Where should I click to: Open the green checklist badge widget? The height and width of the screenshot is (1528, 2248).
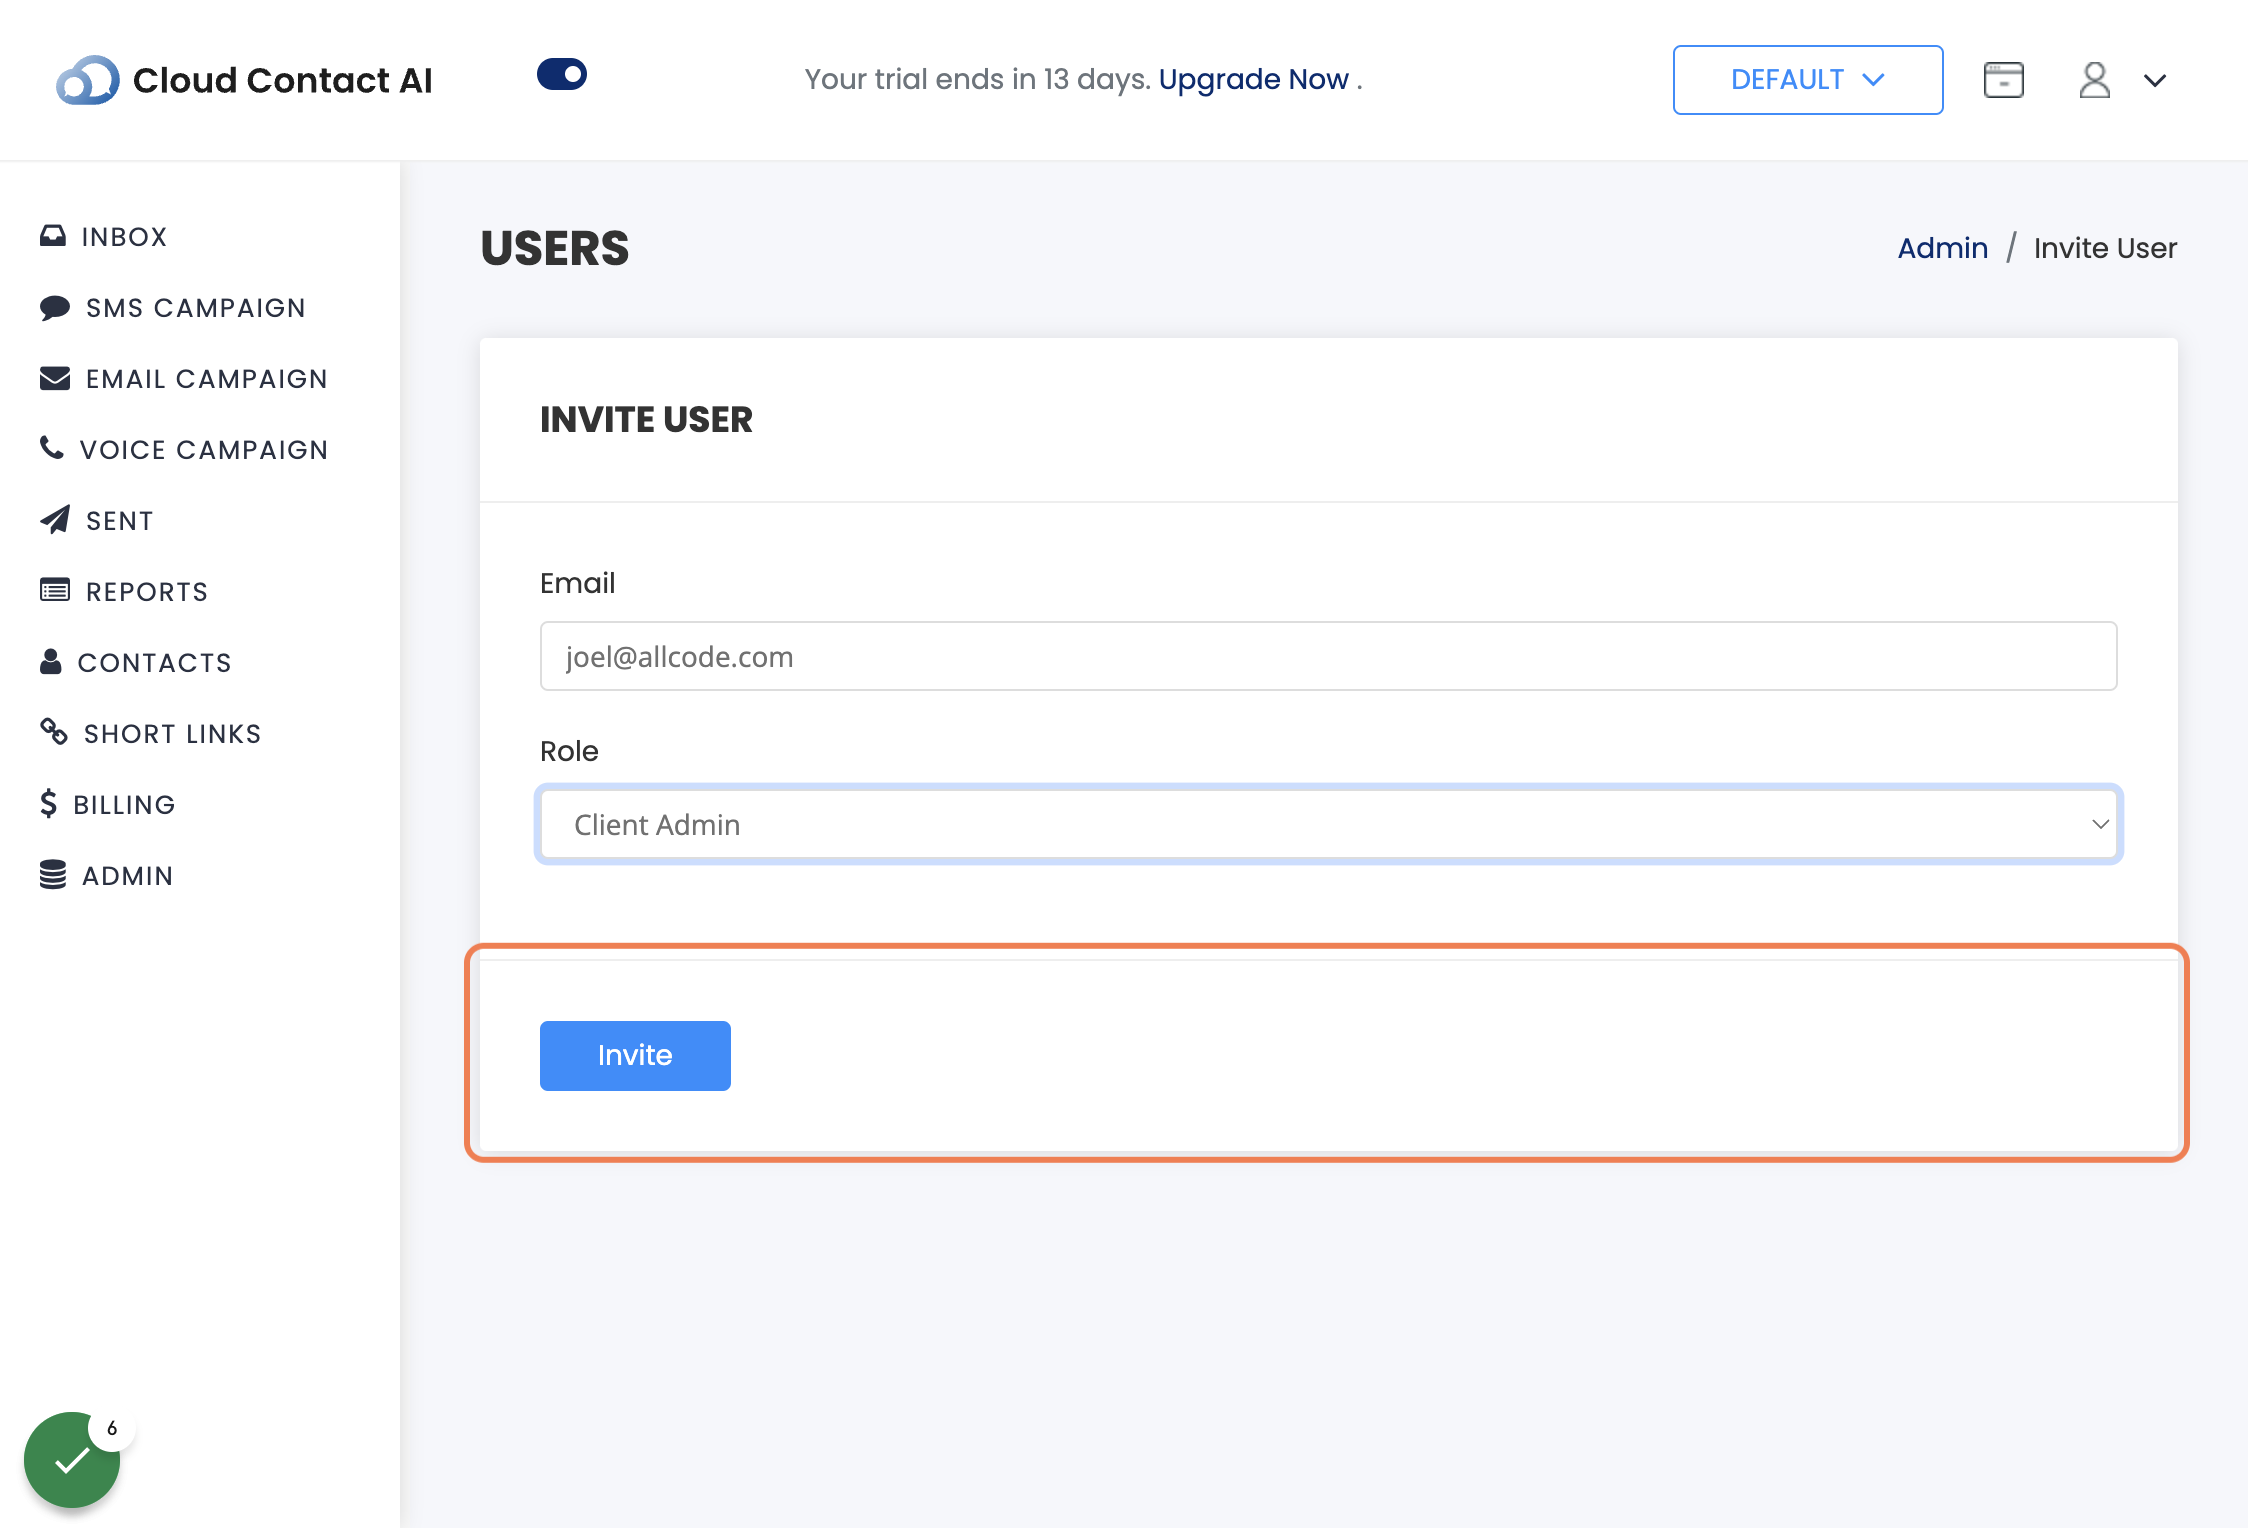coord(72,1460)
